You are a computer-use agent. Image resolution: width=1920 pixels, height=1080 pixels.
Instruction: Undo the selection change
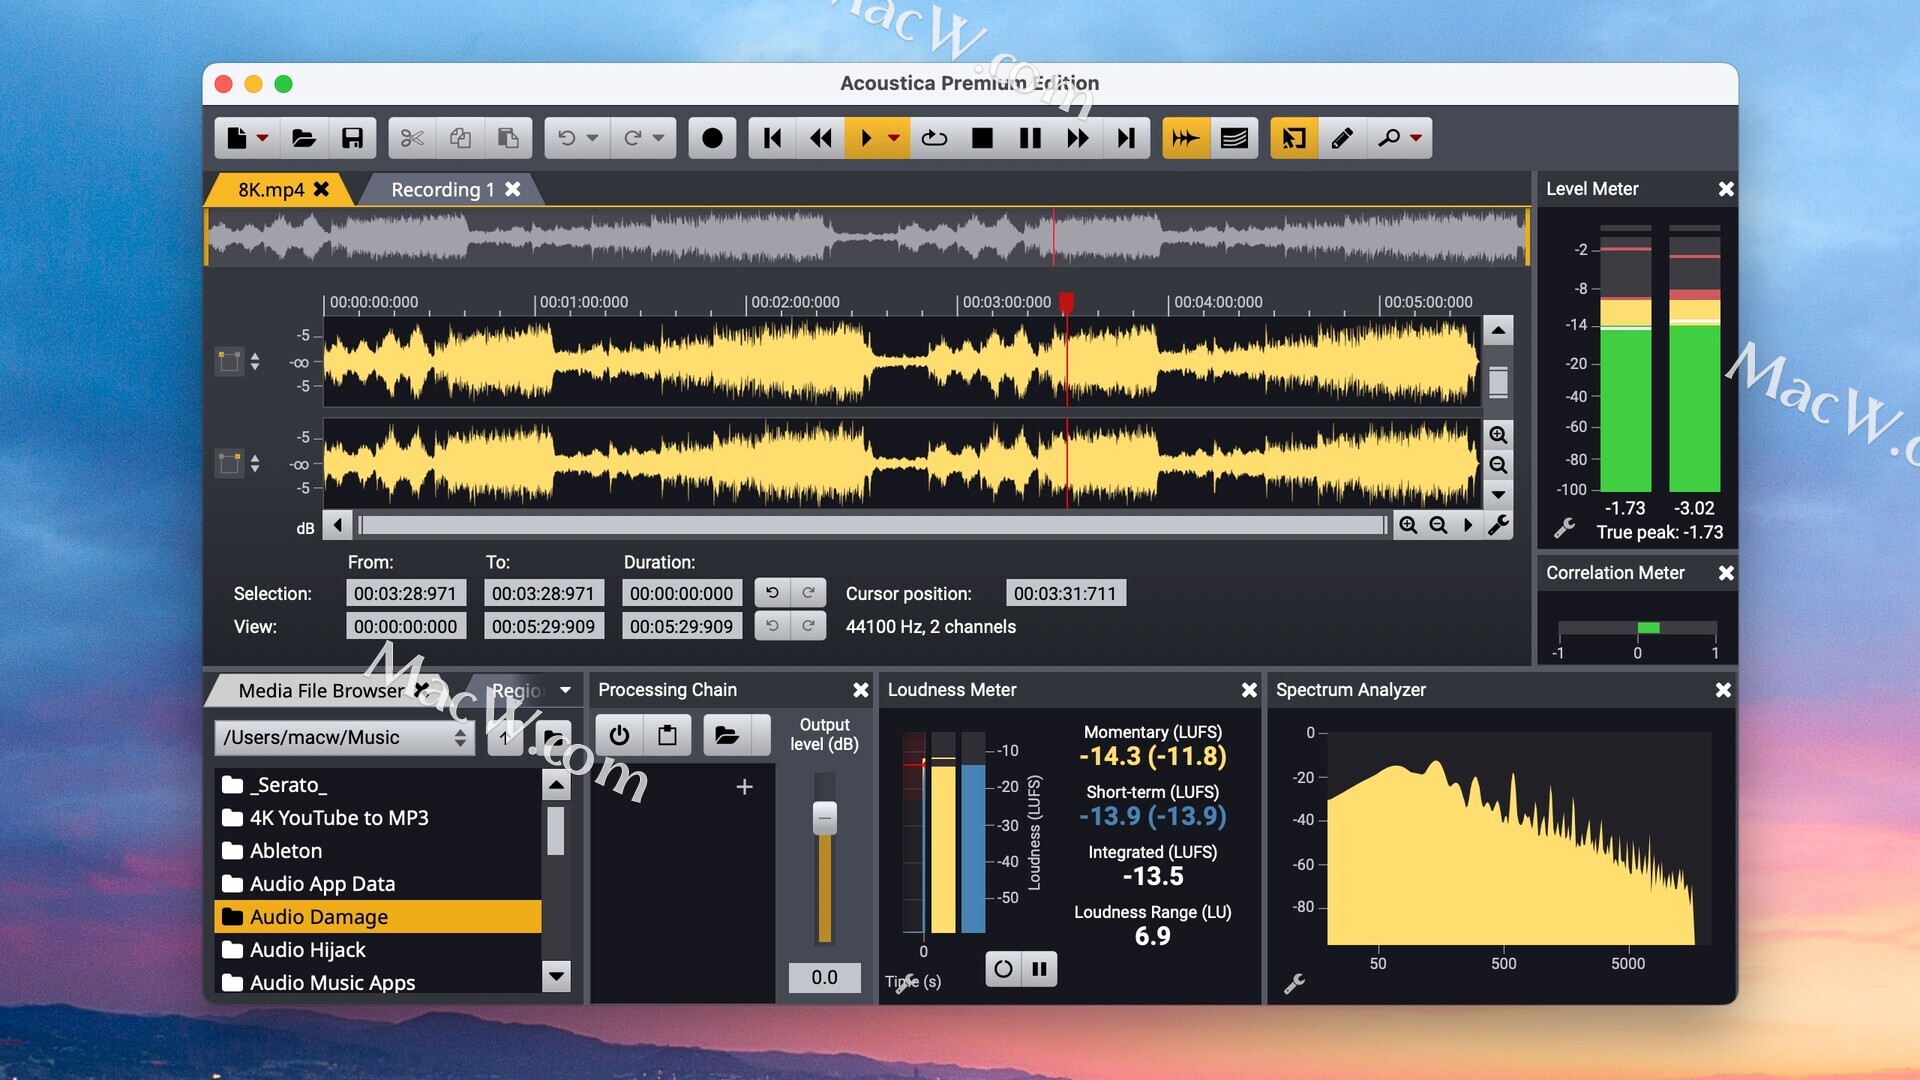coord(772,593)
